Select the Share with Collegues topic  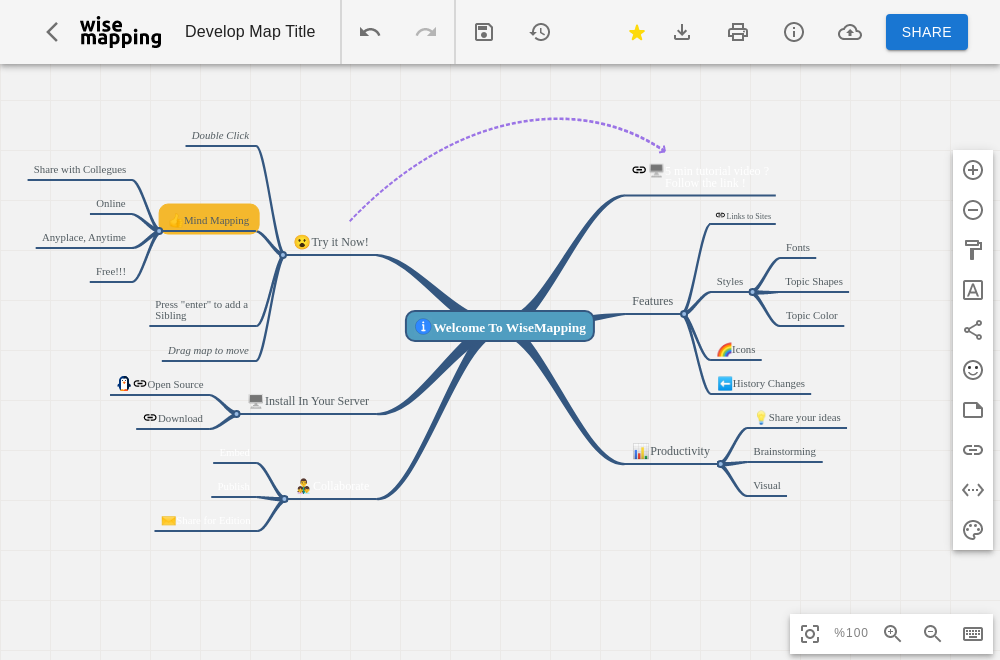point(80,170)
